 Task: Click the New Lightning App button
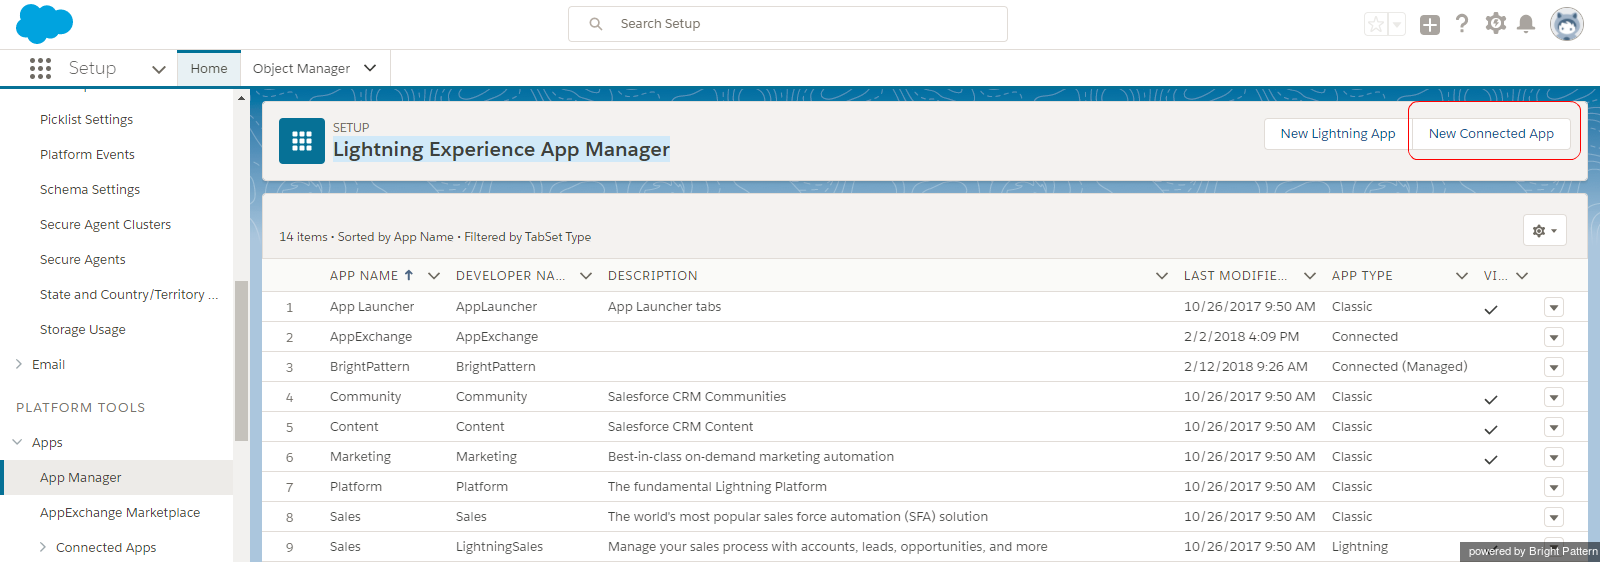point(1338,134)
